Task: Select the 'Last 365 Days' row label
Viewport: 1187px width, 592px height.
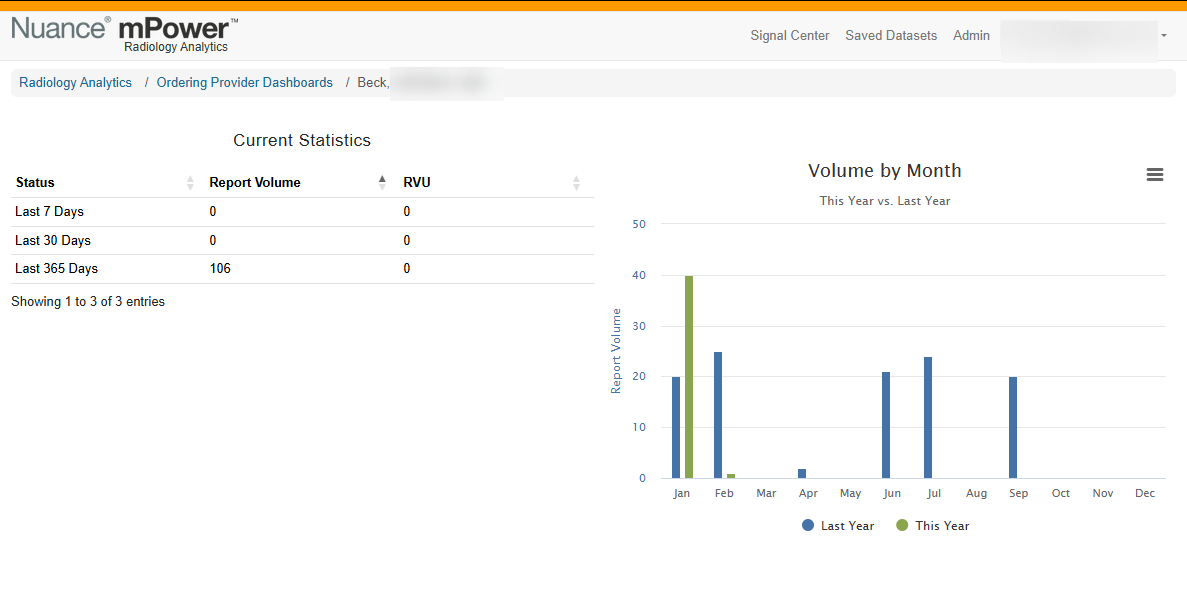Action: coord(56,269)
